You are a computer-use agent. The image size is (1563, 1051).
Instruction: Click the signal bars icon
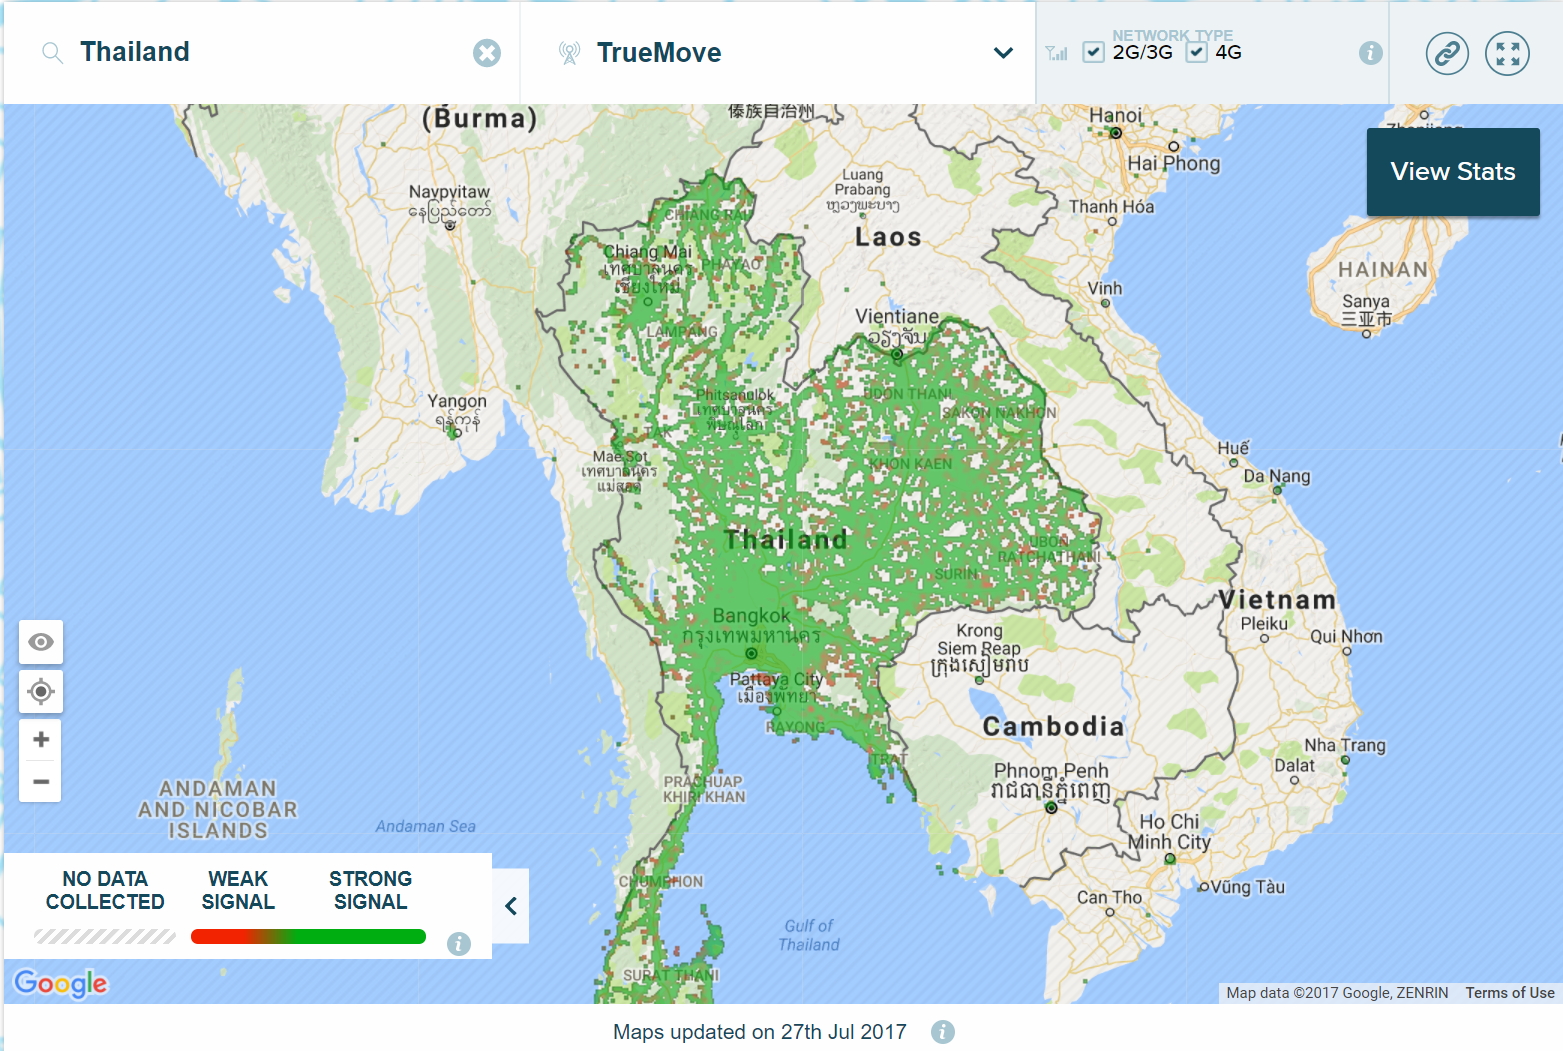point(1057,53)
